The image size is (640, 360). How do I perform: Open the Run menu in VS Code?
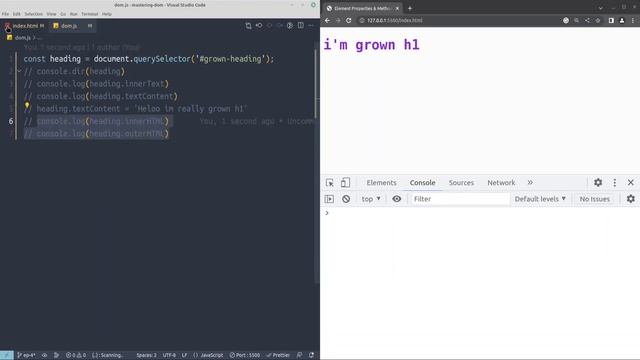(73, 14)
